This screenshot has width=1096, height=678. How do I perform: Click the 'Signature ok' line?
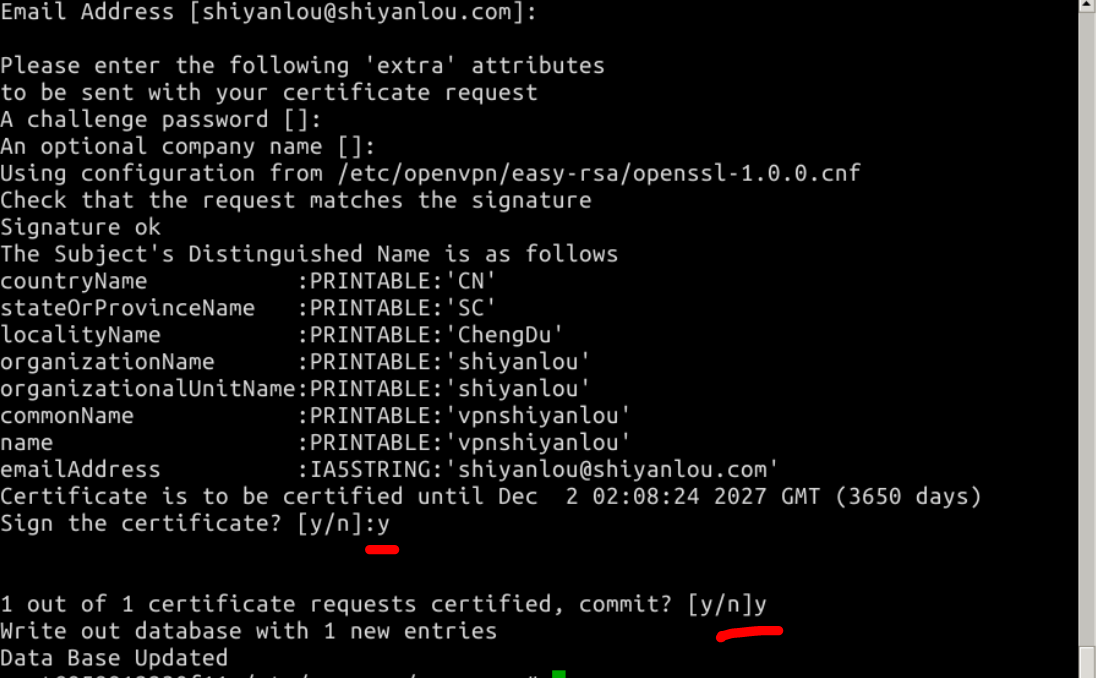(x=80, y=227)
